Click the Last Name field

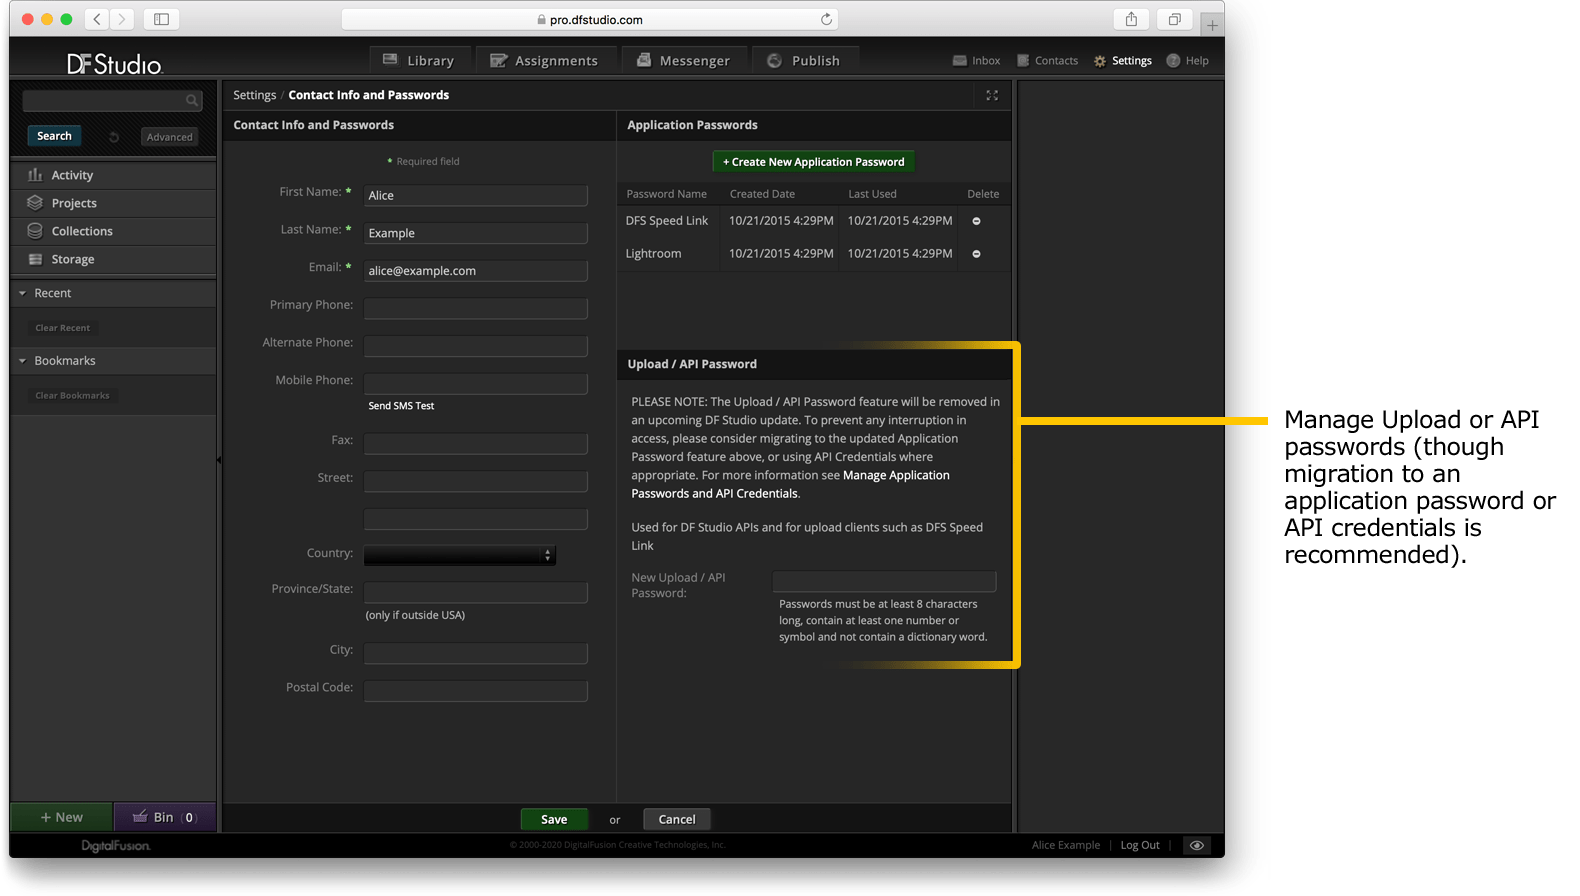click(475, 233)
